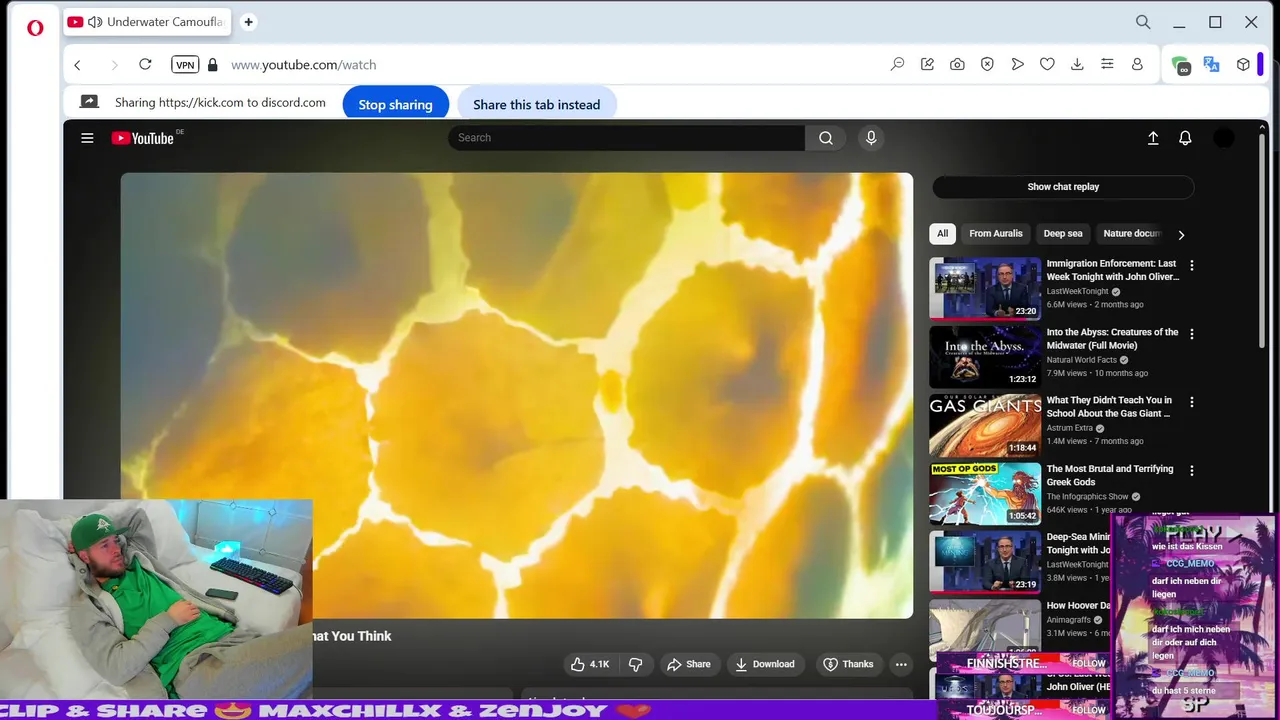Show more filter chips with right arrow

point(1181,235)
